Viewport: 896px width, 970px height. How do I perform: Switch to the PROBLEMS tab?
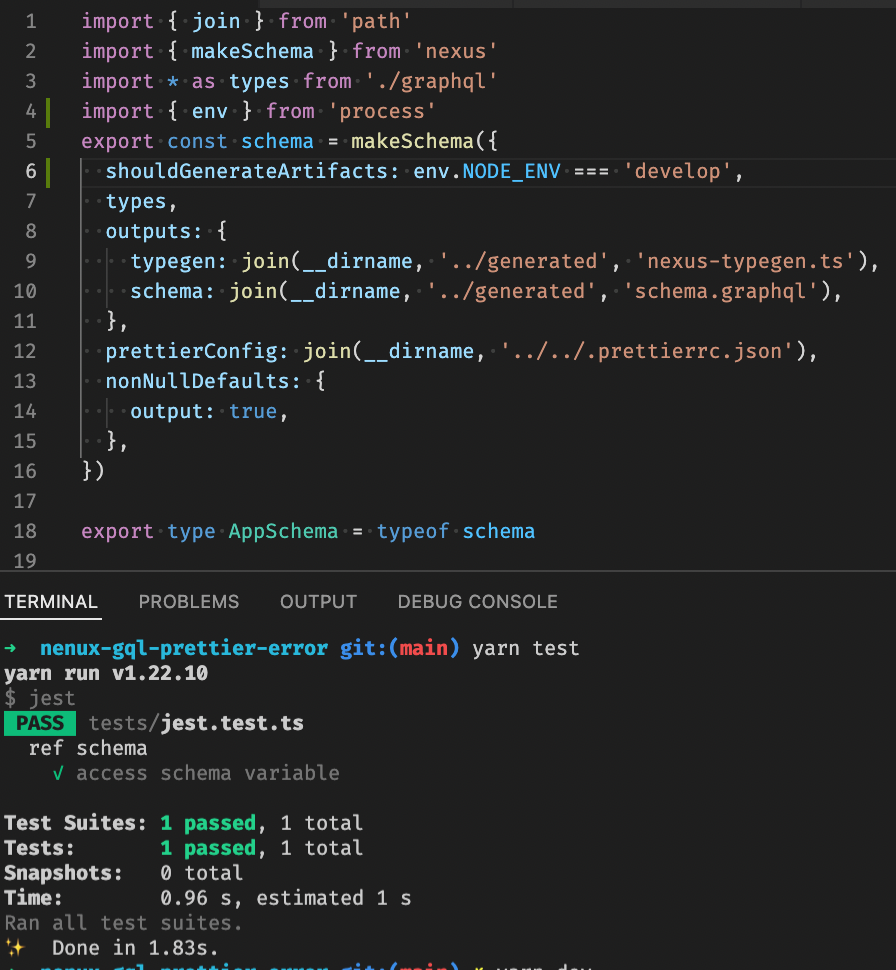click(188, 601)
